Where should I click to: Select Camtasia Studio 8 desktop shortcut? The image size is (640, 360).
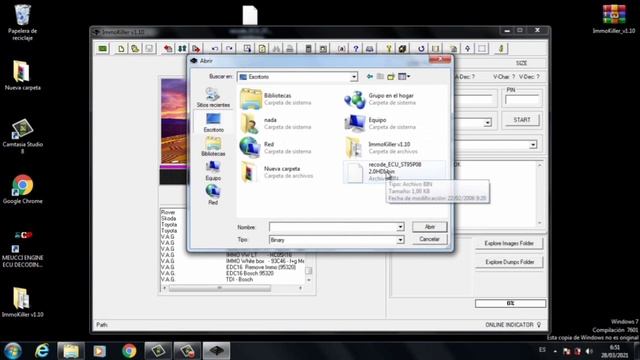point(22,136)
